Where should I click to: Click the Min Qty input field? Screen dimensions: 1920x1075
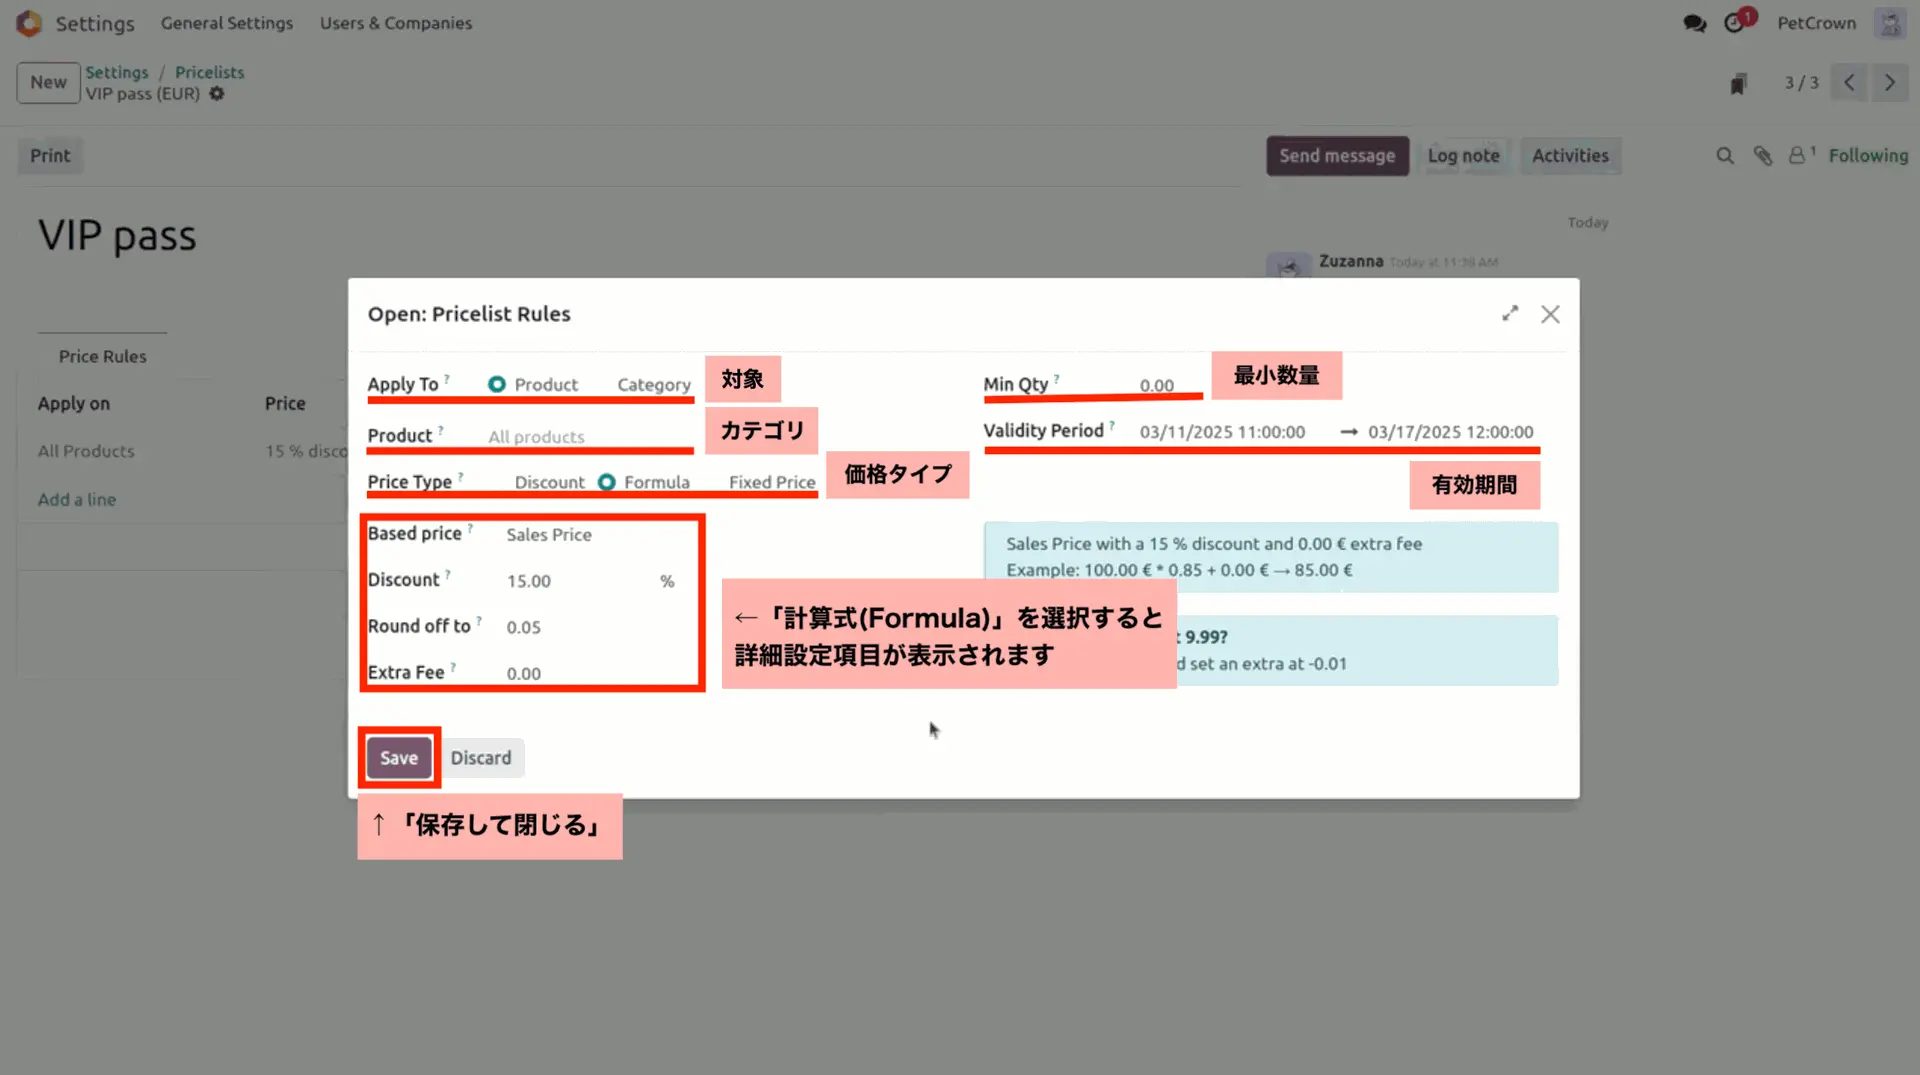pos(1155,385)
